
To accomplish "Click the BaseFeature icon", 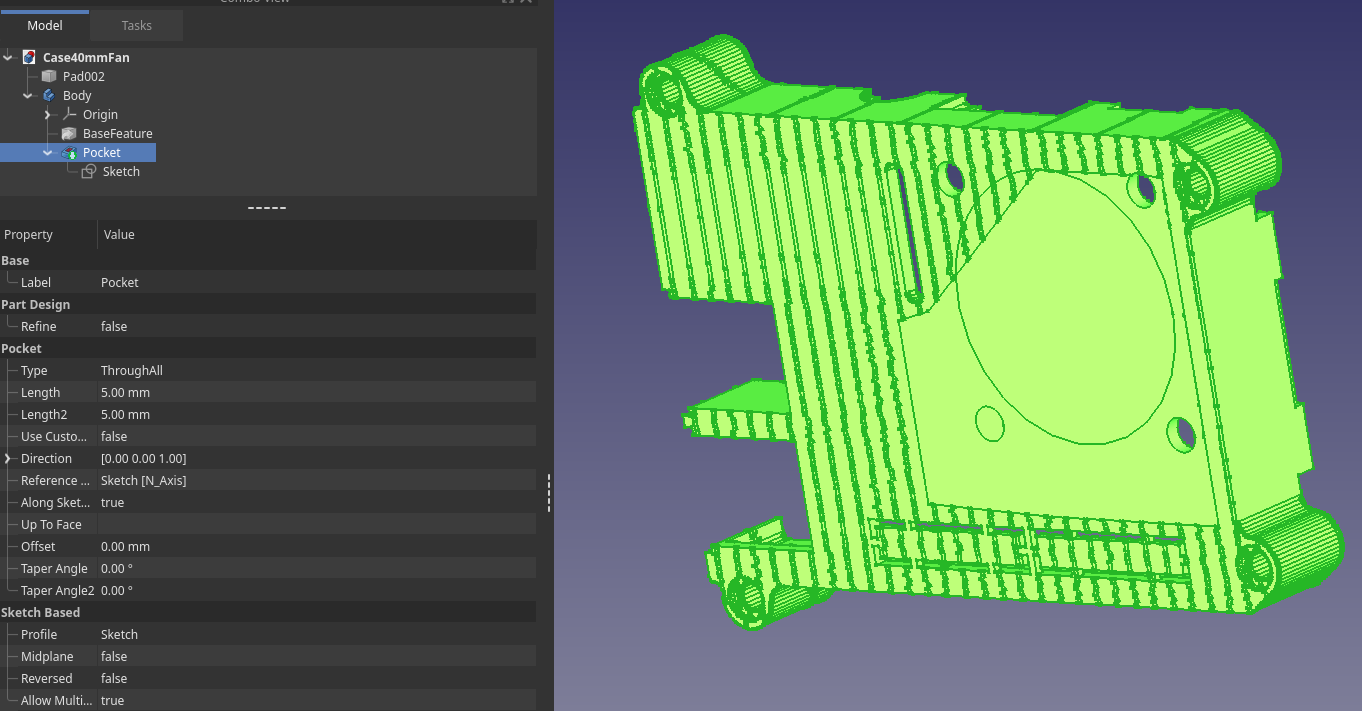I will (x=69, y=133).
